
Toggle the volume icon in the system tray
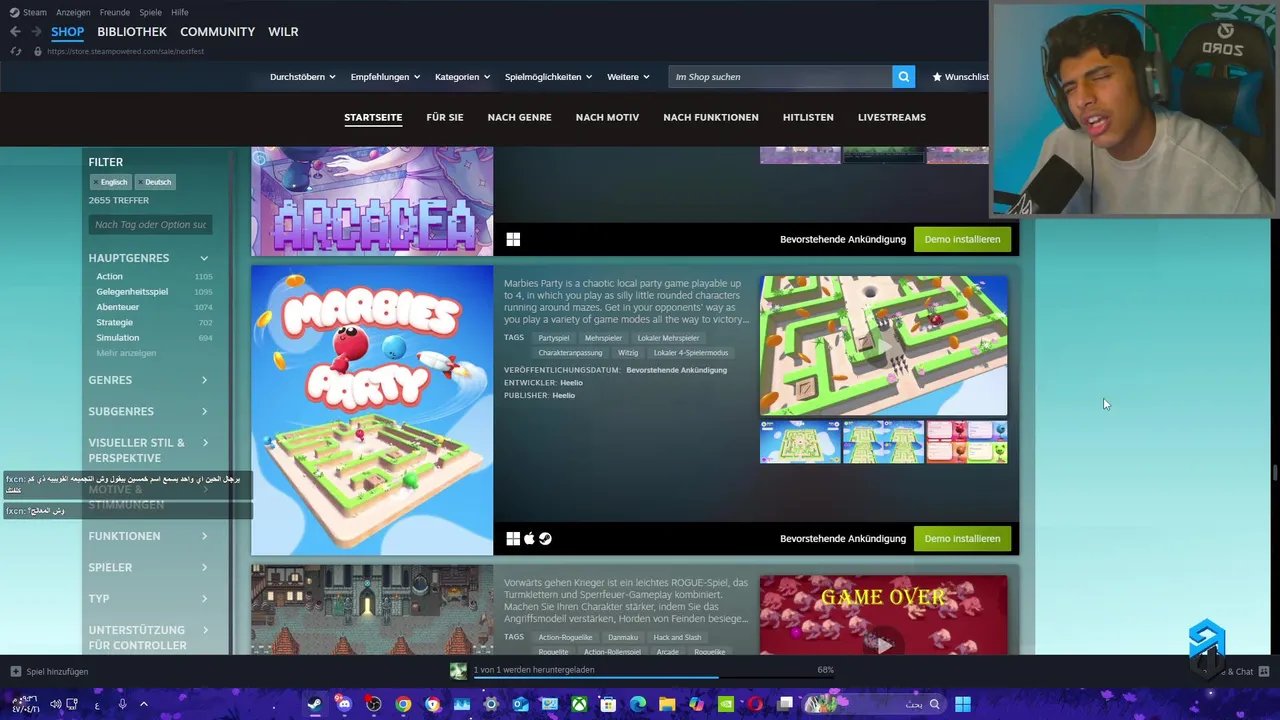tap(55, 704)
